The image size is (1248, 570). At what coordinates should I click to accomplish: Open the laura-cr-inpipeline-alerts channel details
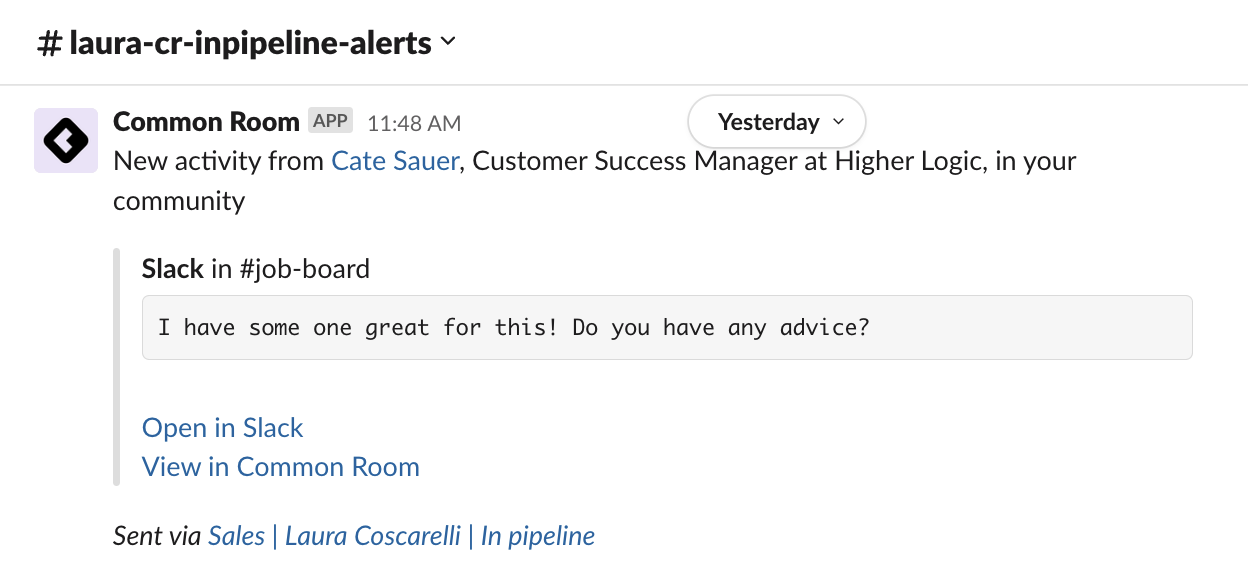click(x=250, y=44)
